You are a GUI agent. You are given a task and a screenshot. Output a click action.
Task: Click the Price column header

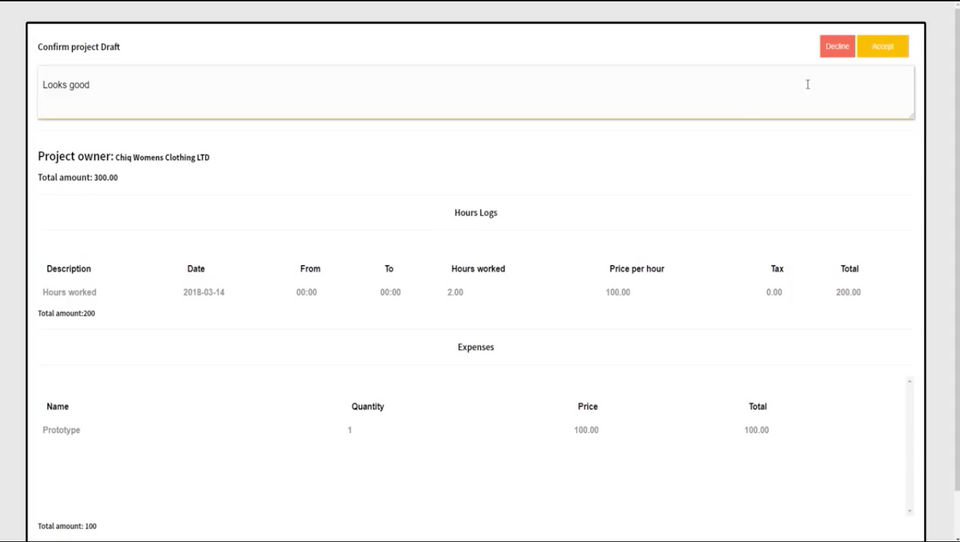click(587, 407)
